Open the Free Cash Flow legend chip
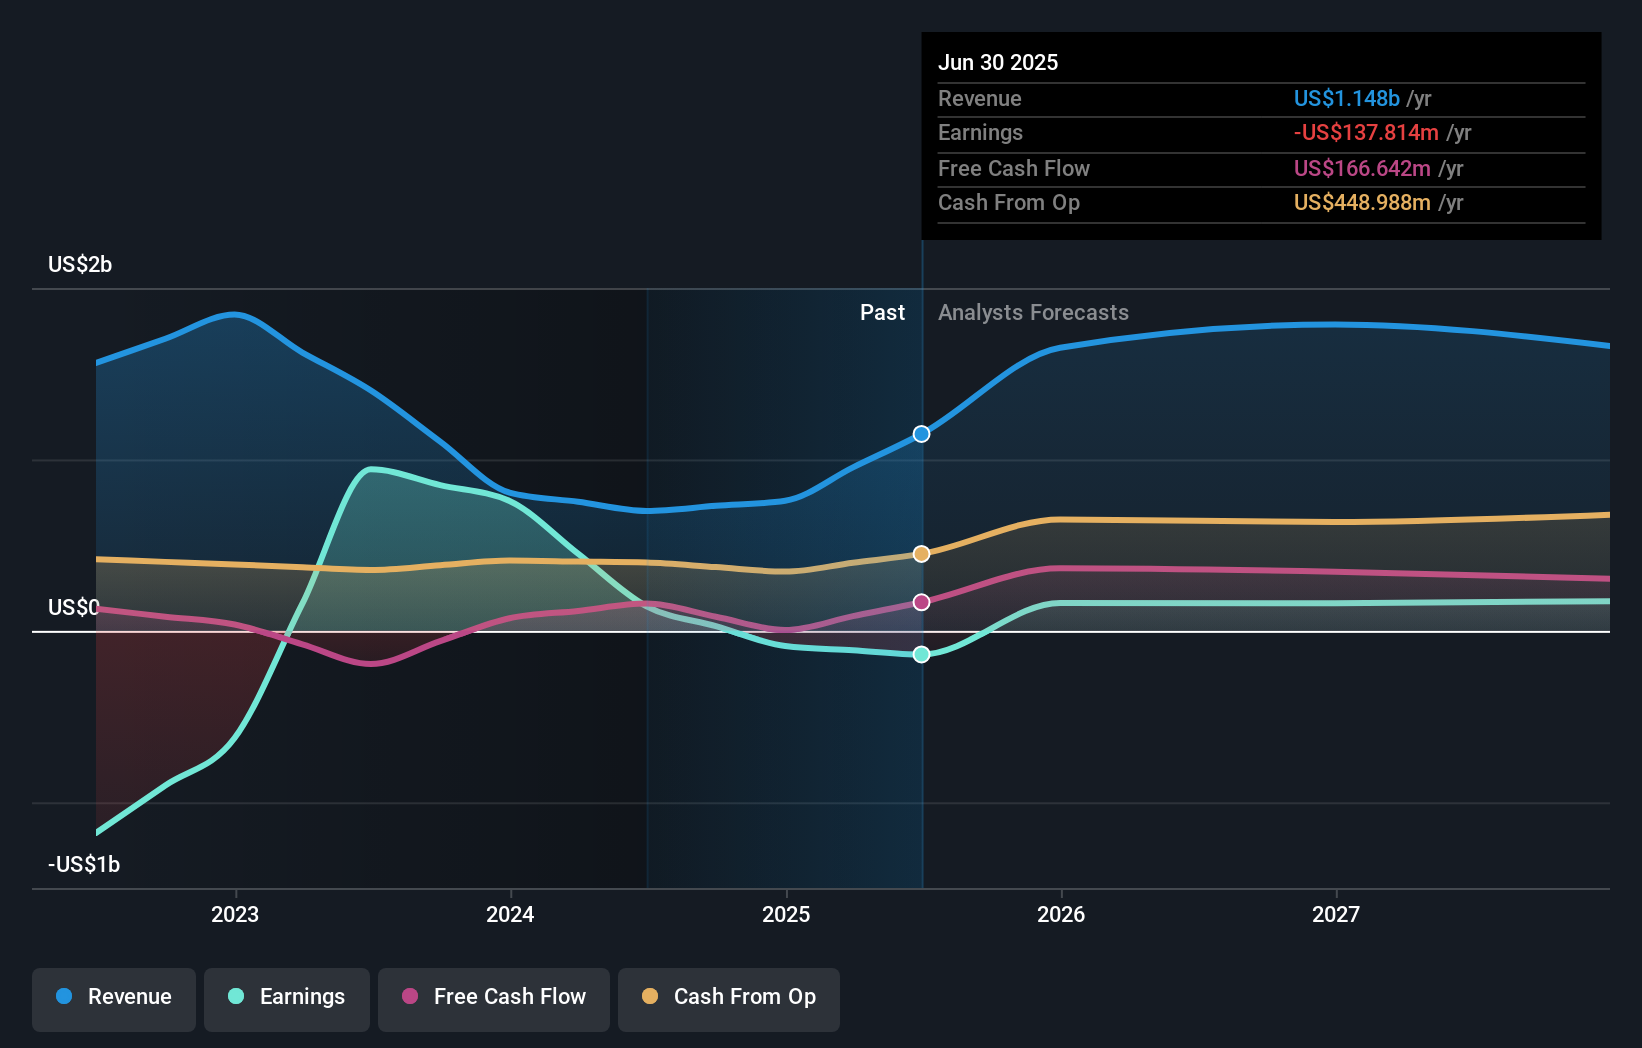The width and height of the screenshot is (1642, 1048). click(494, 997)
